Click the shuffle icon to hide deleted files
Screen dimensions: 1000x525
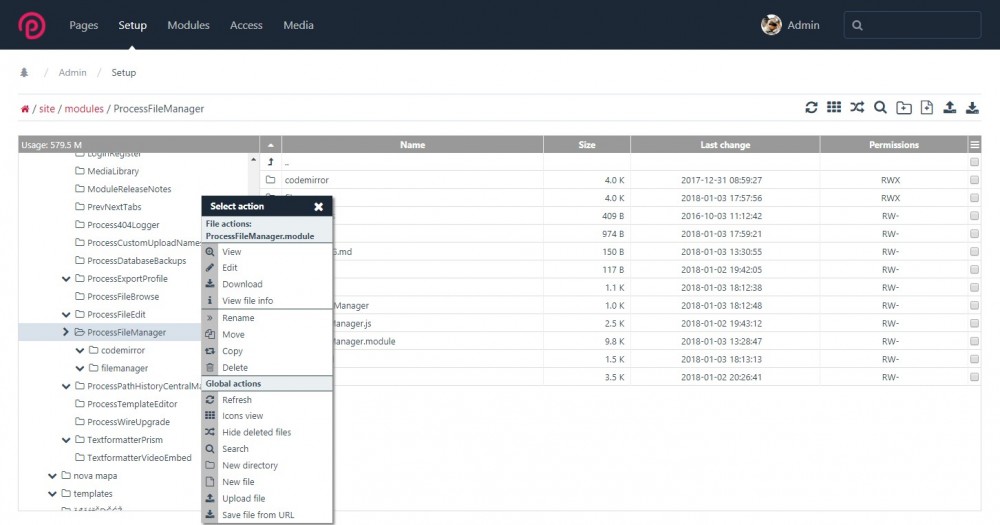pyautogui.click(x=857, y=108)
